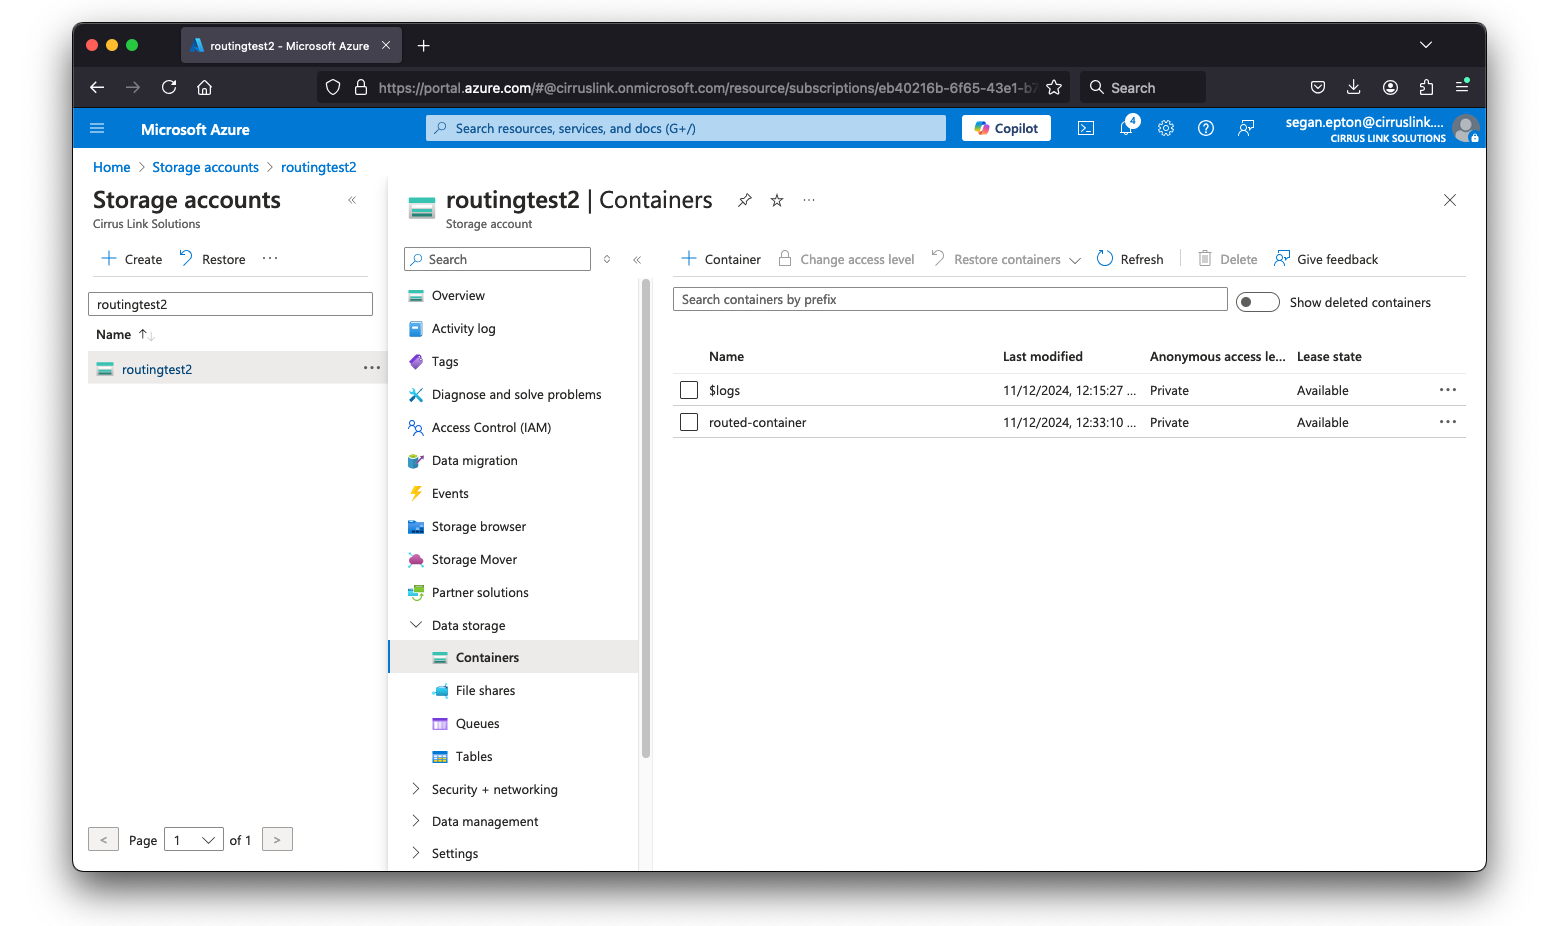Open portal settings gear icon
The height and width of the screenshot is (926, 1567).
tap(1166, 128)
